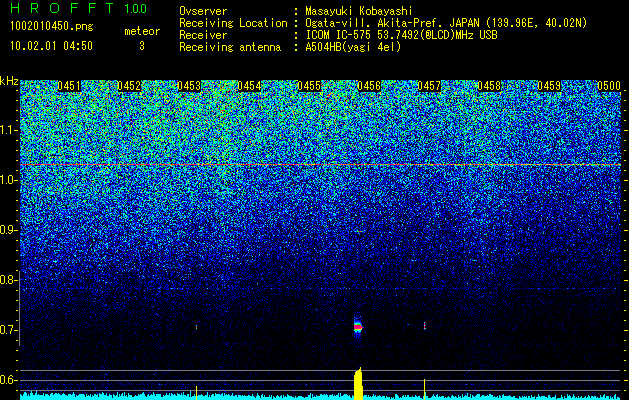Click the 0457 time marker

(x=429, y=86)
